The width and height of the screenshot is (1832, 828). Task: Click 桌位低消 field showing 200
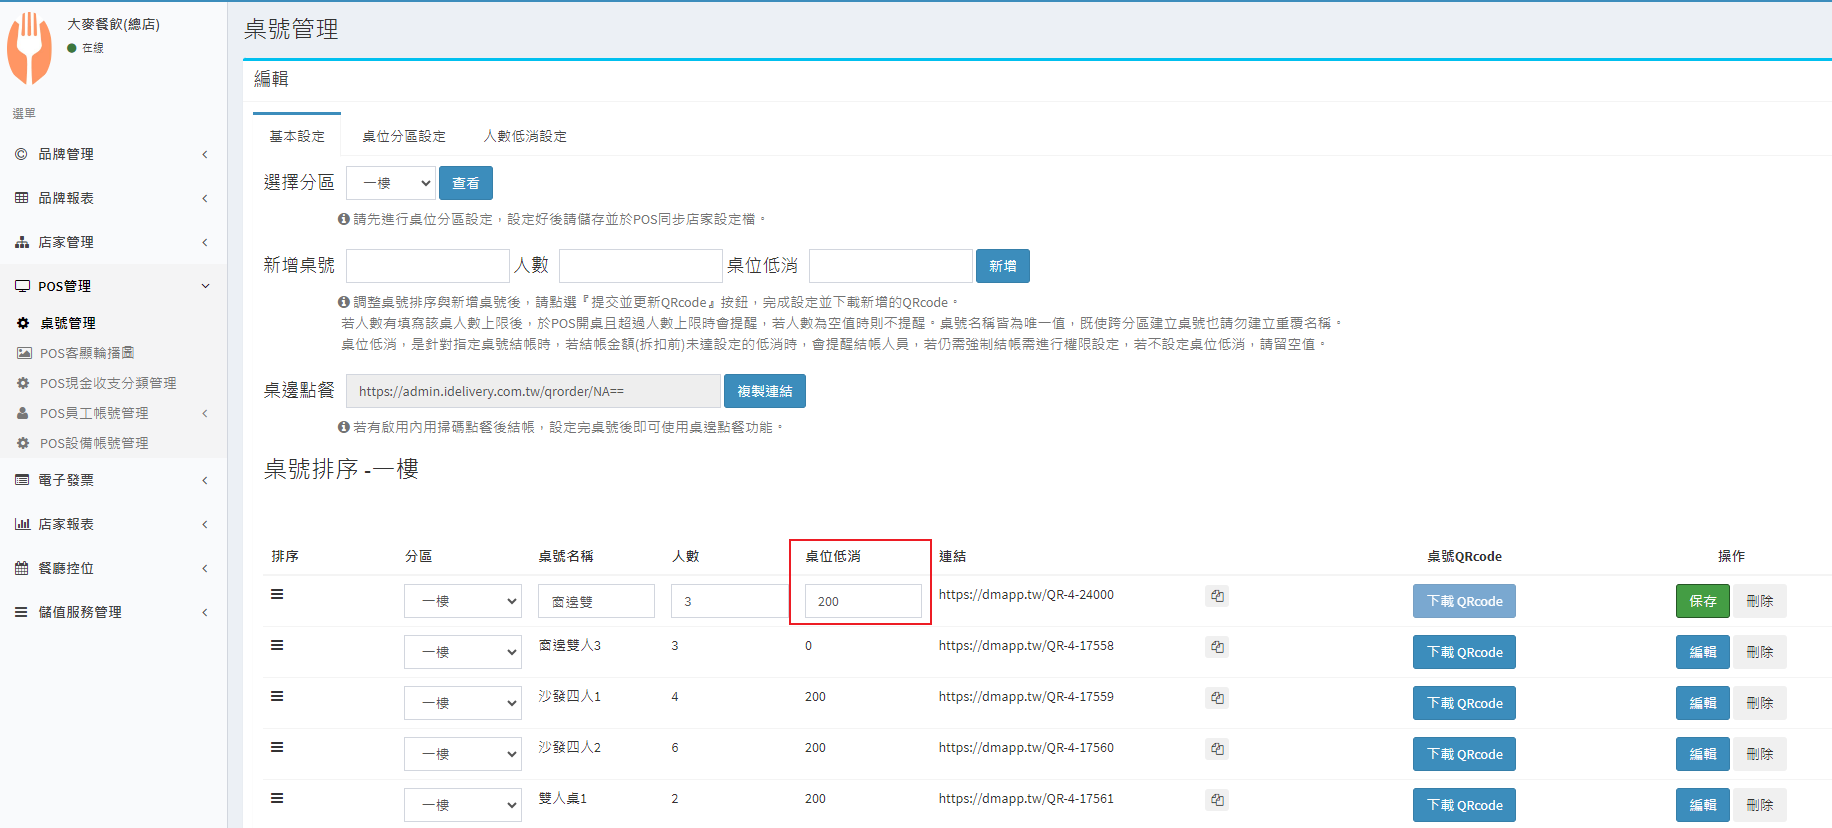click(x=862, y=601)
